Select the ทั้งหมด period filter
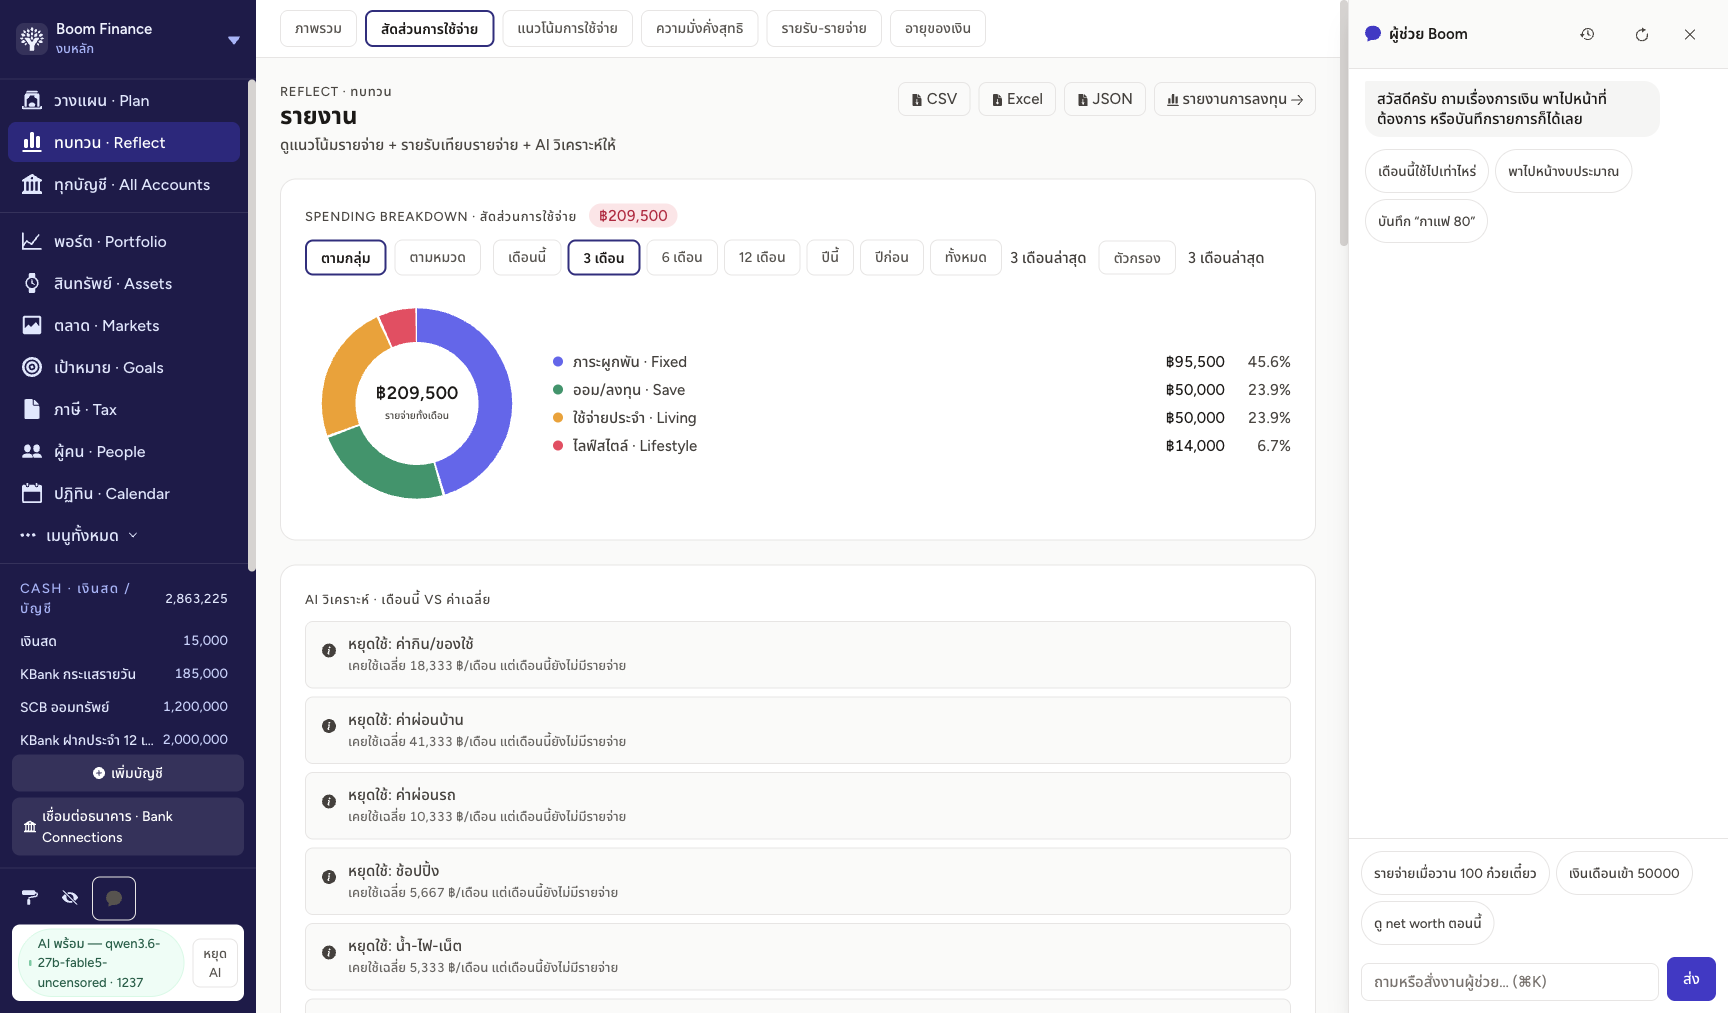 965,257
